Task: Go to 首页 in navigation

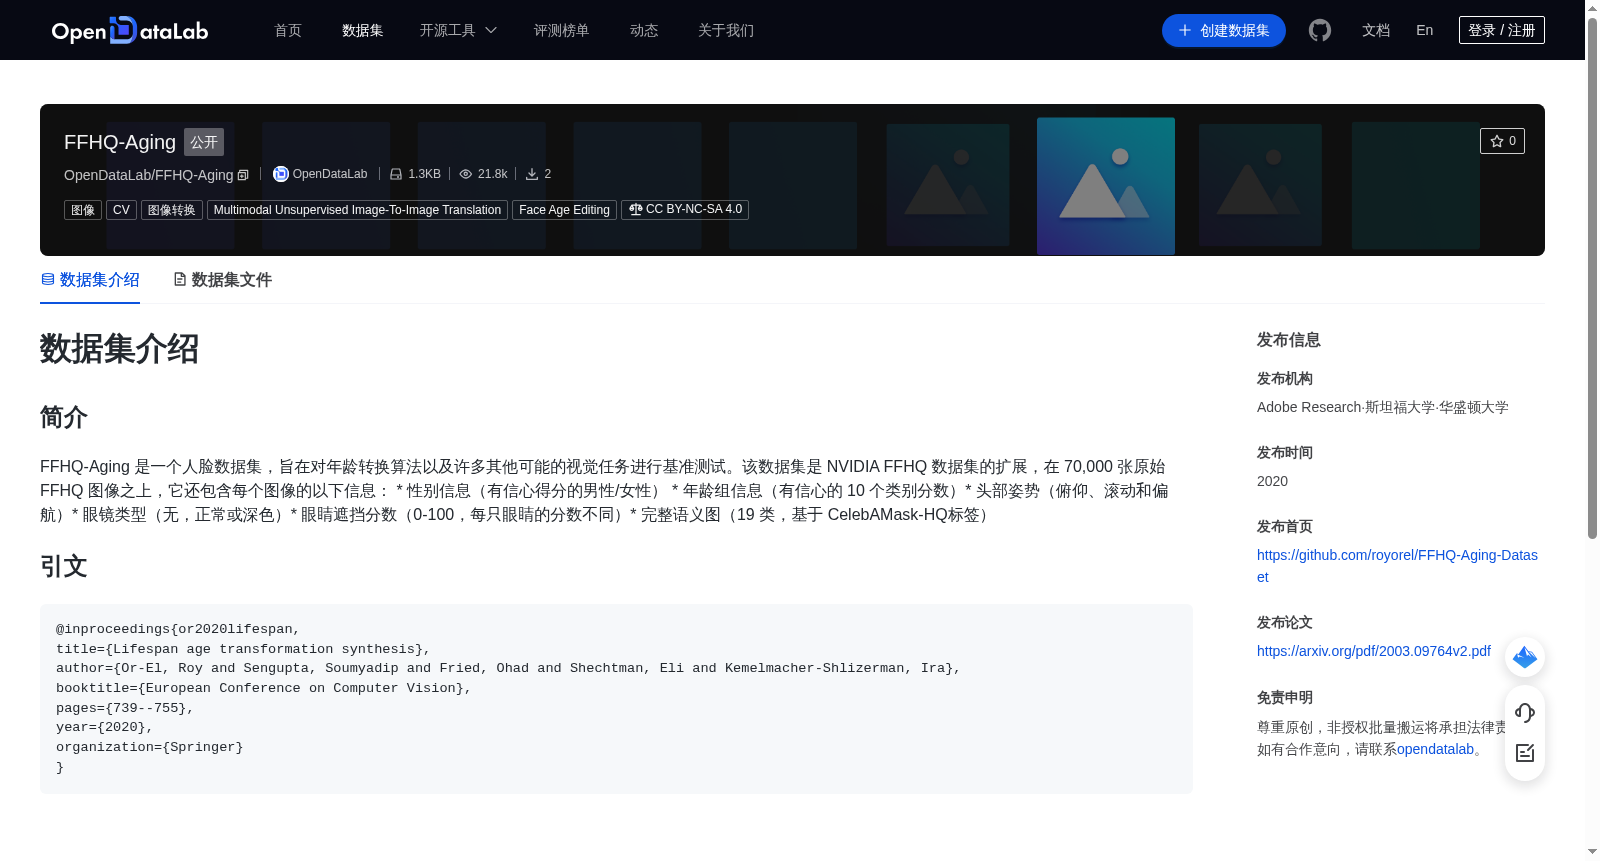Action: pyautogui.click(x=288, y=30)
